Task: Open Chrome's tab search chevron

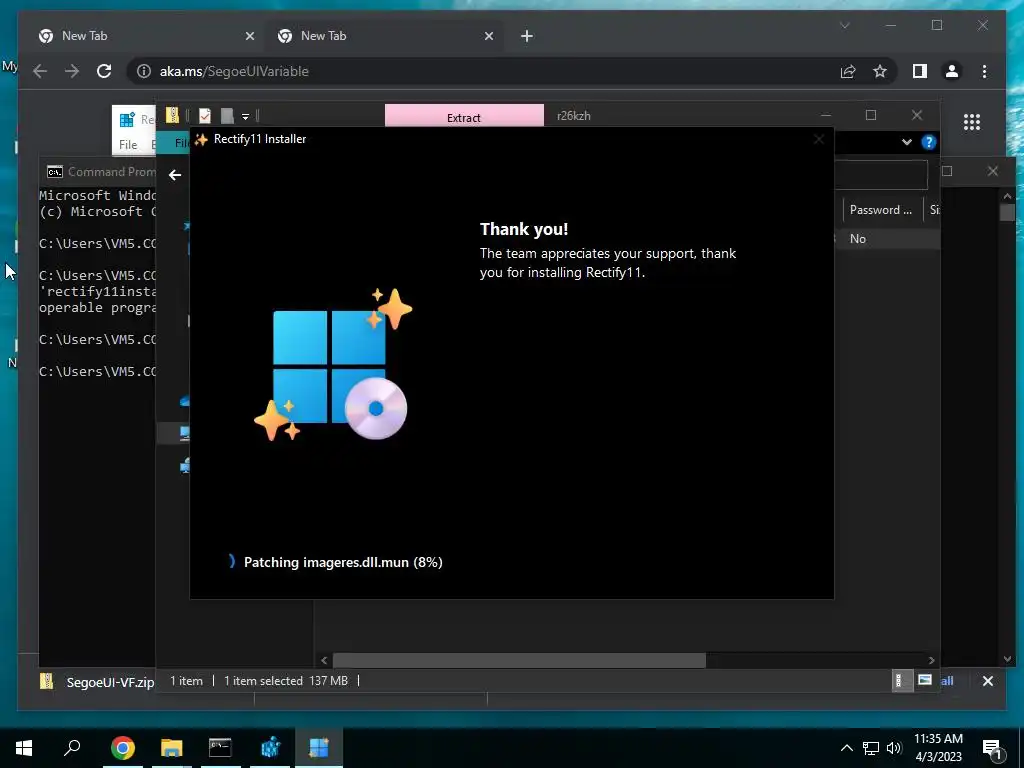Action: pyautogui.click(x=844, y=25)
